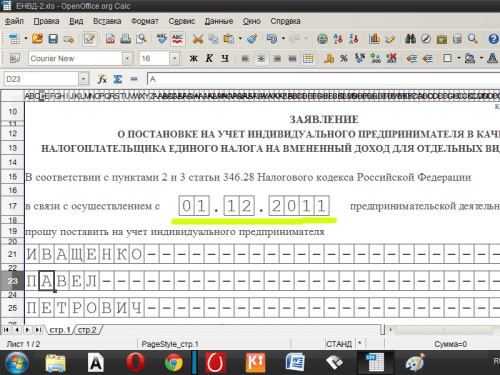This screenshot has width=500, height=375.
Task: Delete decimal place icon
Action: (391, 59)
